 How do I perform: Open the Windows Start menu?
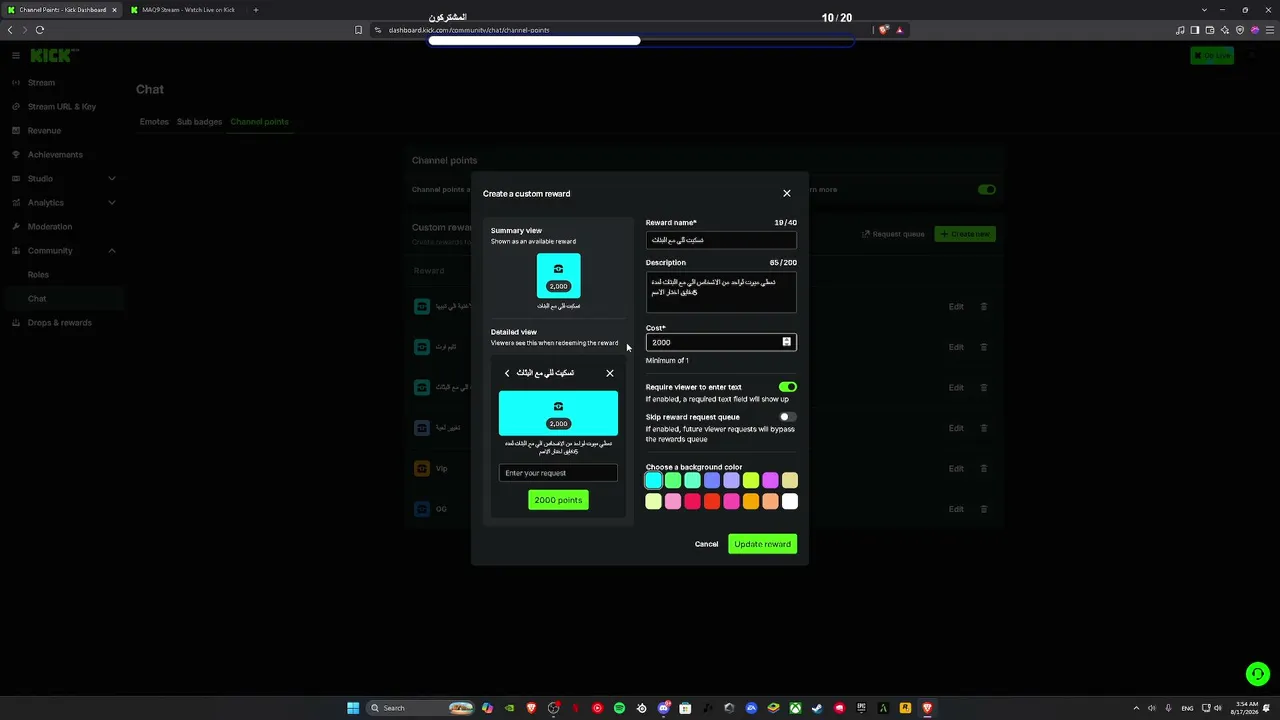tap(353, 708)
